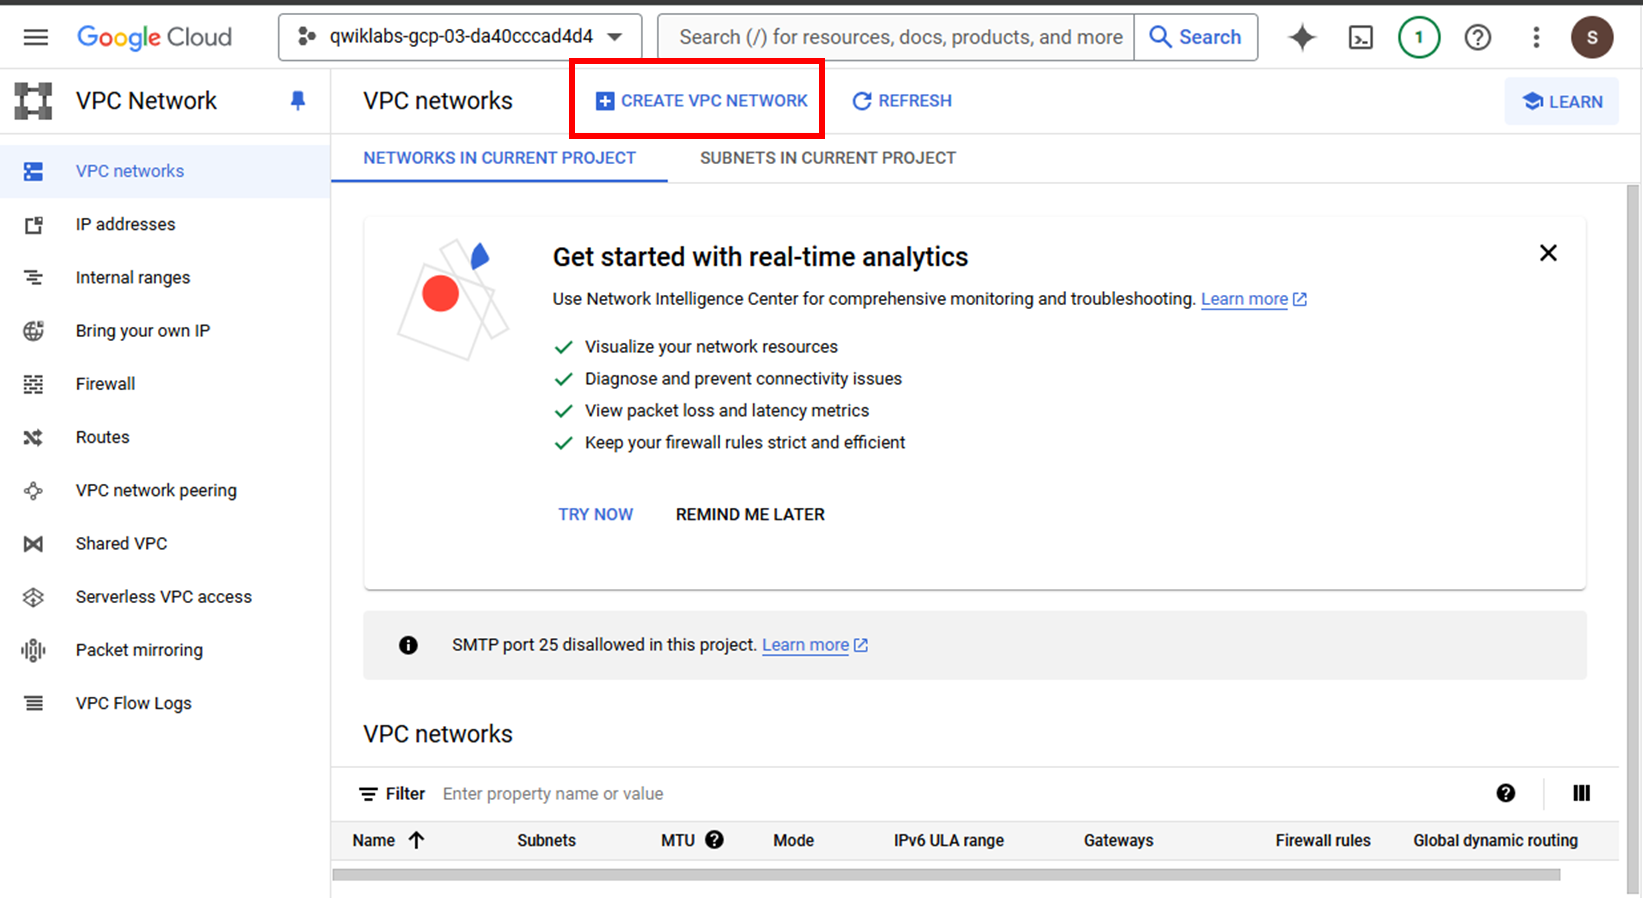Open the Gemini AI sparkle icon
This screenshot has width=1643, height=898.
coord(1302,38)
